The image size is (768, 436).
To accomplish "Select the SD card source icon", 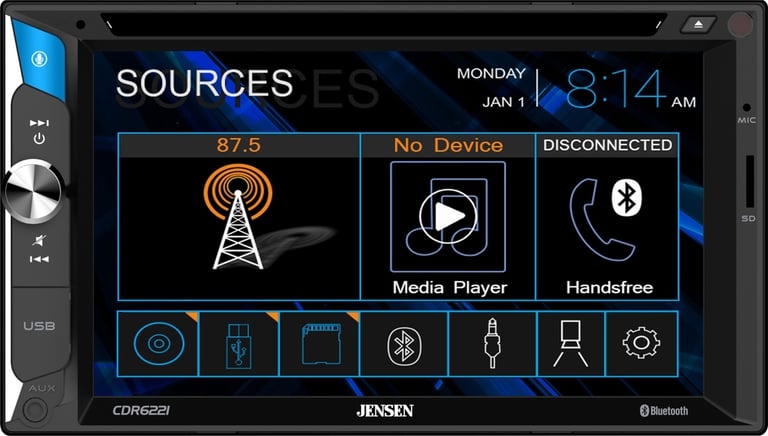I will coord(321,344).
